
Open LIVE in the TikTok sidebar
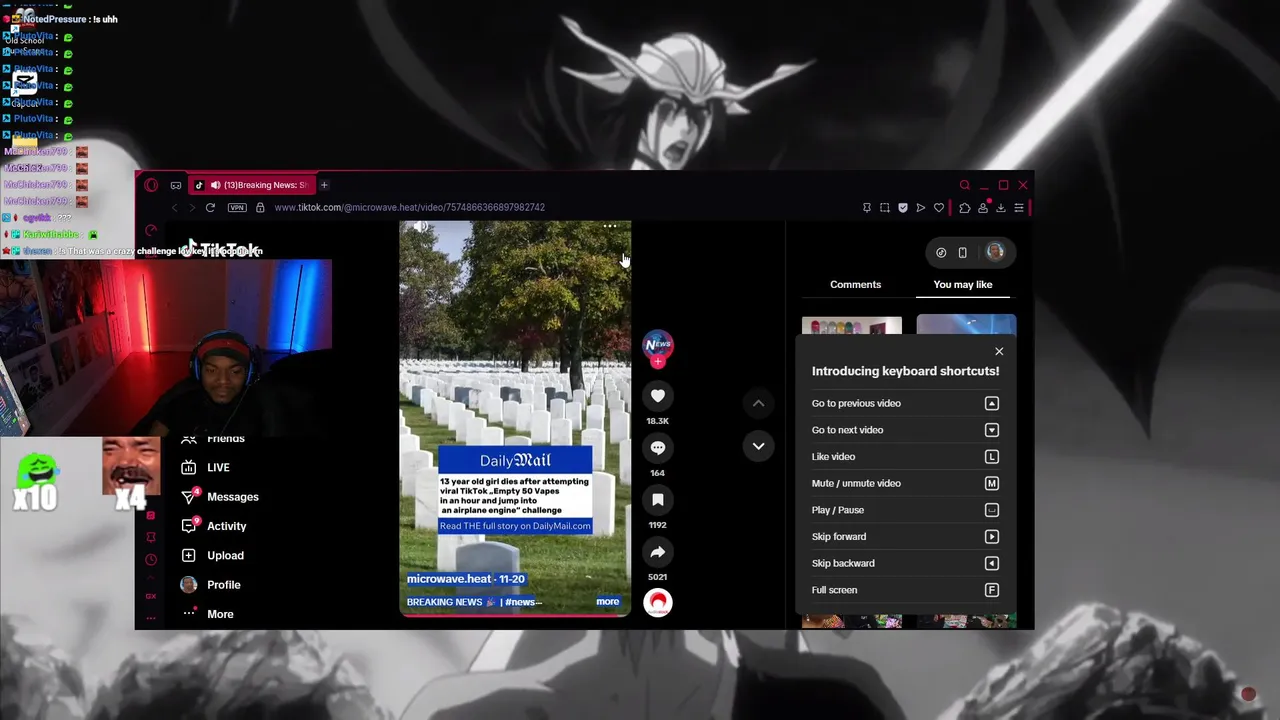(x=218, y=467)
